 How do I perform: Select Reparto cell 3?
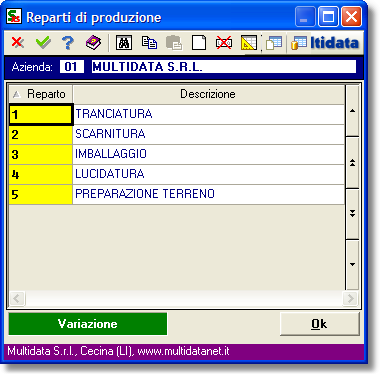pos(41,155)
